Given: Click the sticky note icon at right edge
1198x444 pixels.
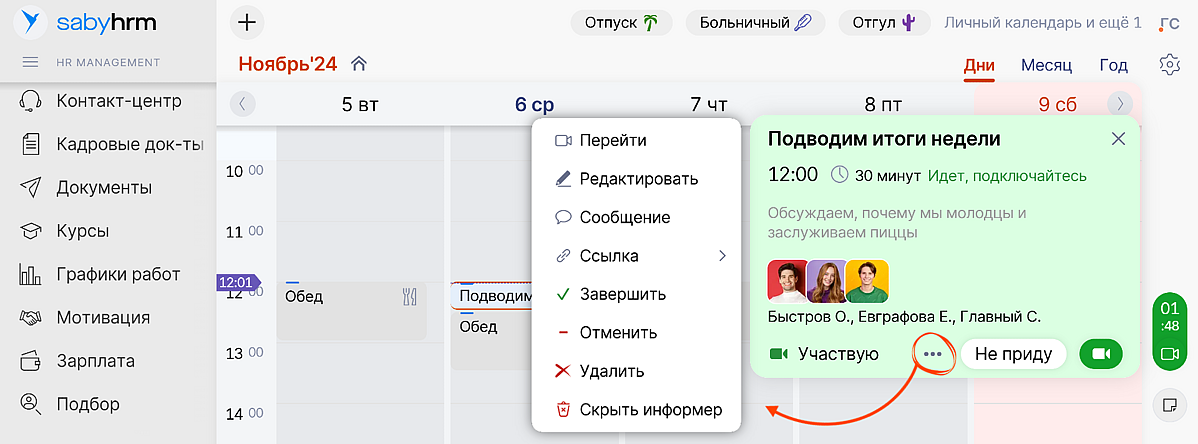Looking at the screenshot, I should (1167, 405).
